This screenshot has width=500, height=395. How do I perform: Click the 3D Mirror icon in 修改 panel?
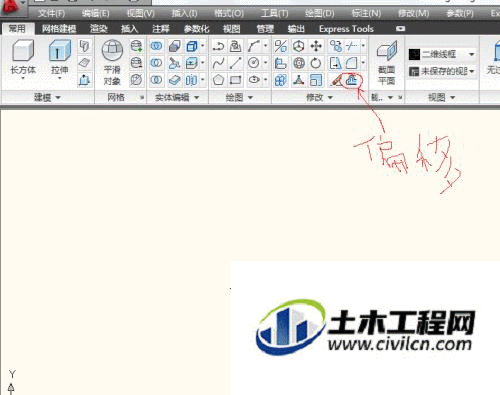coord(281,46)
